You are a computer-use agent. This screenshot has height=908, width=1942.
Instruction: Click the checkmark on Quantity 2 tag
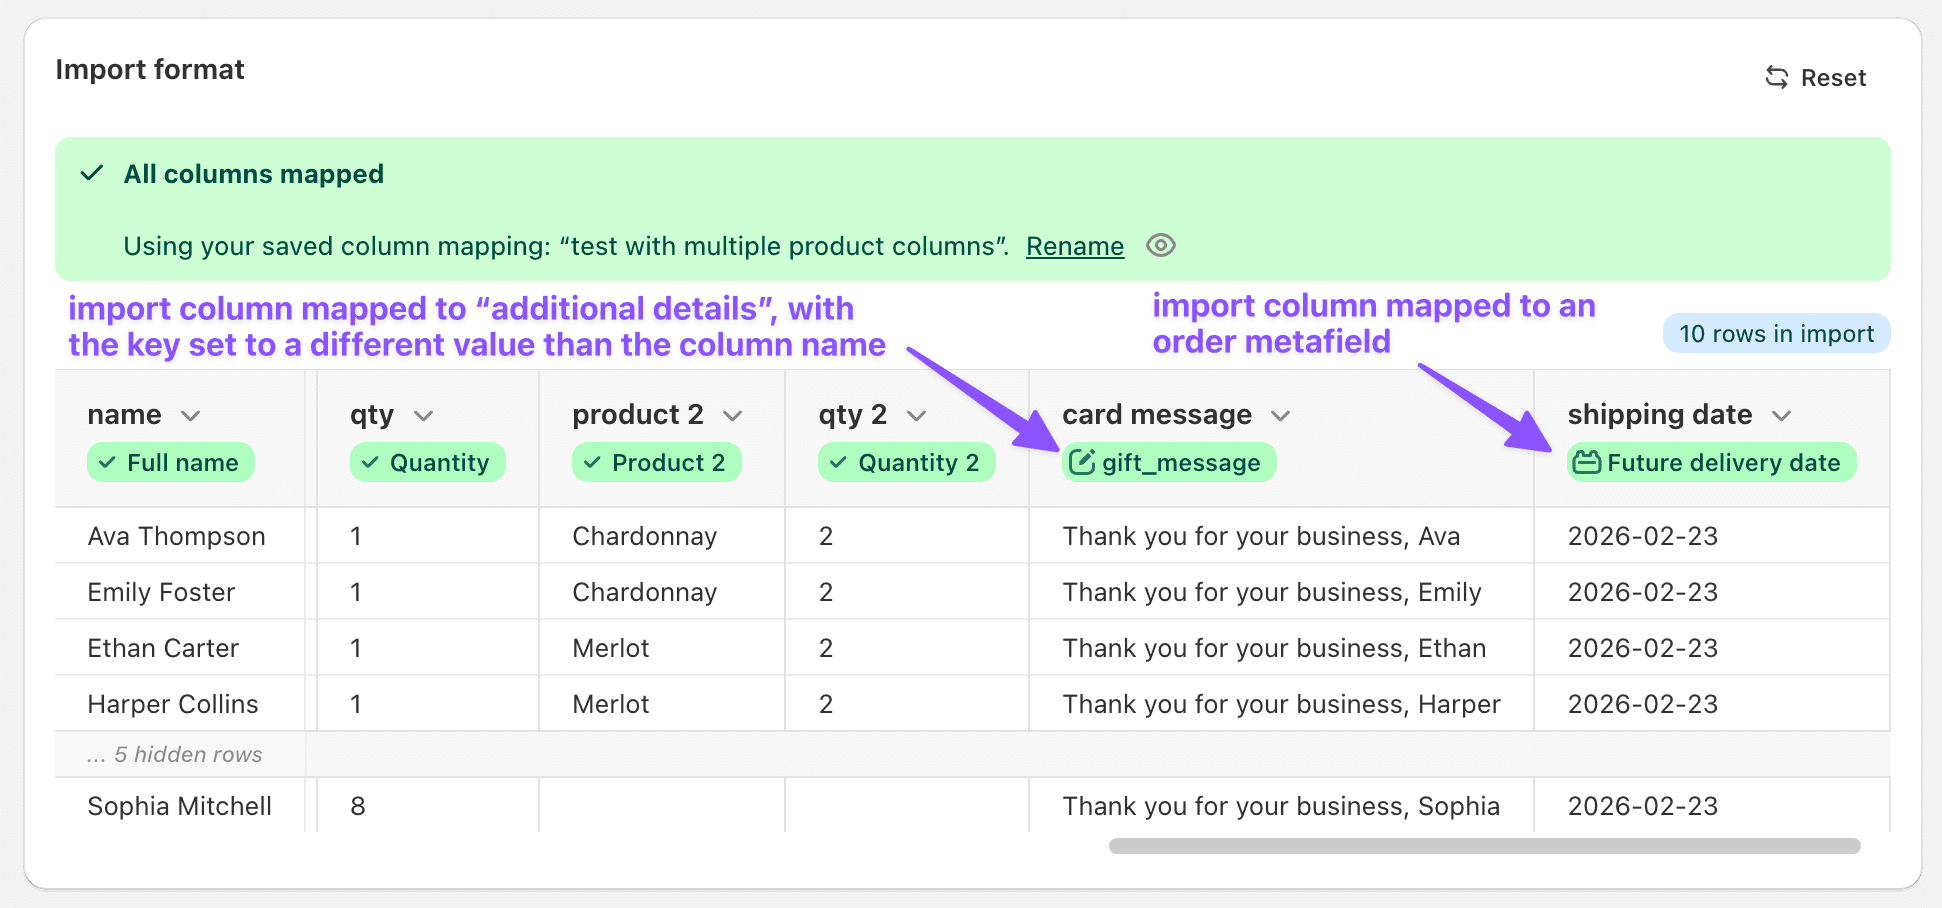838,462
